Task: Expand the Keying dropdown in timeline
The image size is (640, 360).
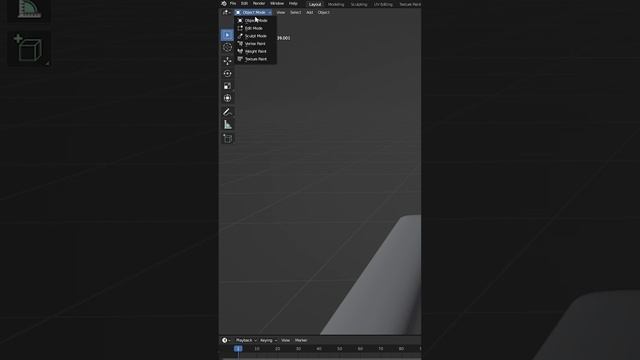Action: pos(268,340)
